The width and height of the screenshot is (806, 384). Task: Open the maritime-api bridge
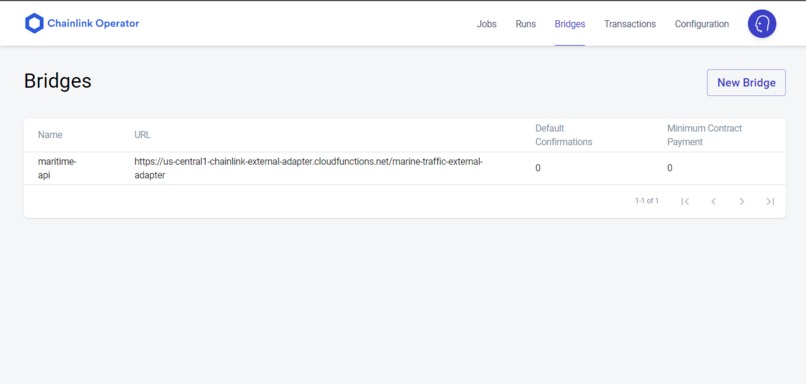coord(57,168)
